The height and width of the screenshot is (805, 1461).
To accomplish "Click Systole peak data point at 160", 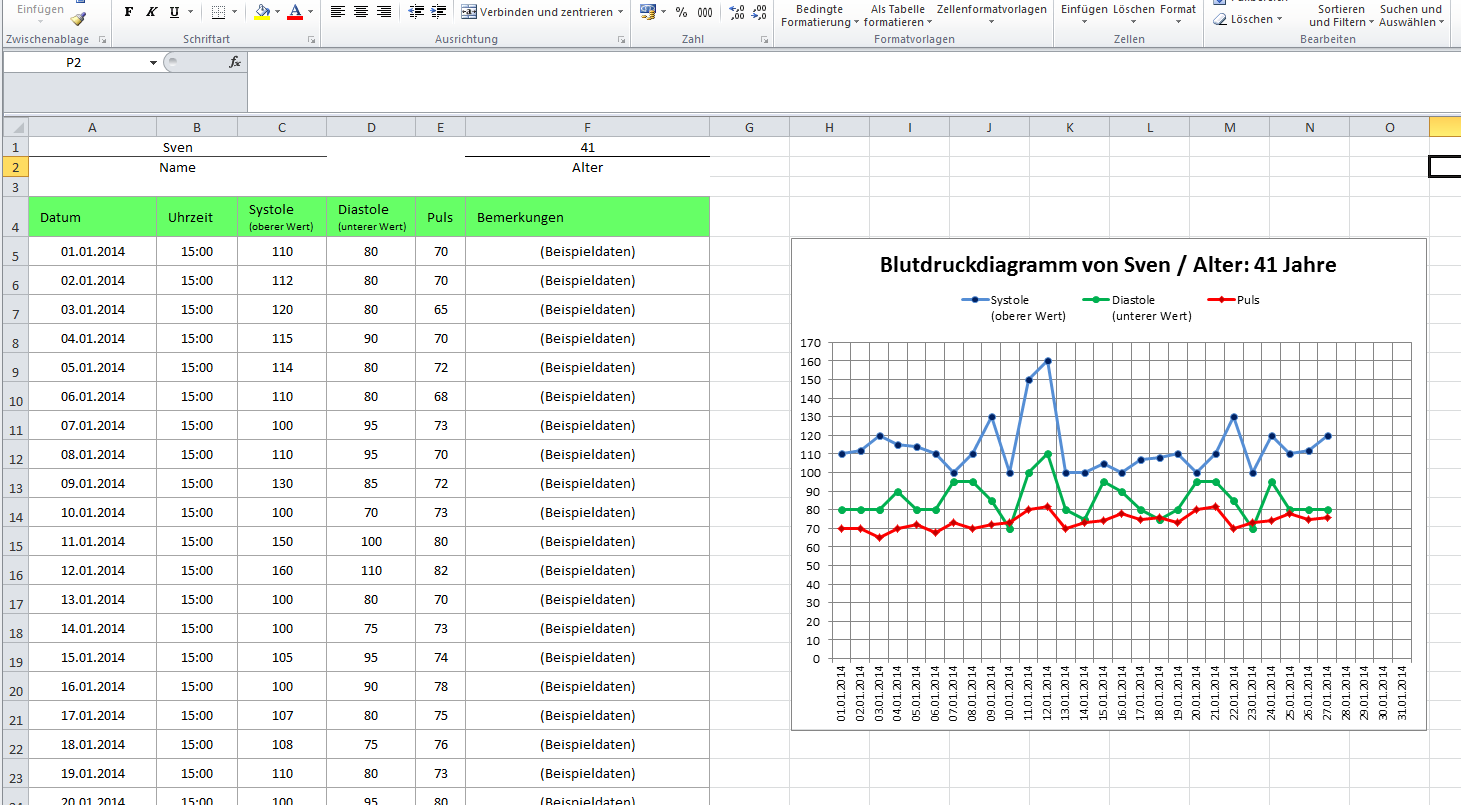I will click(x=1047, y=361).
